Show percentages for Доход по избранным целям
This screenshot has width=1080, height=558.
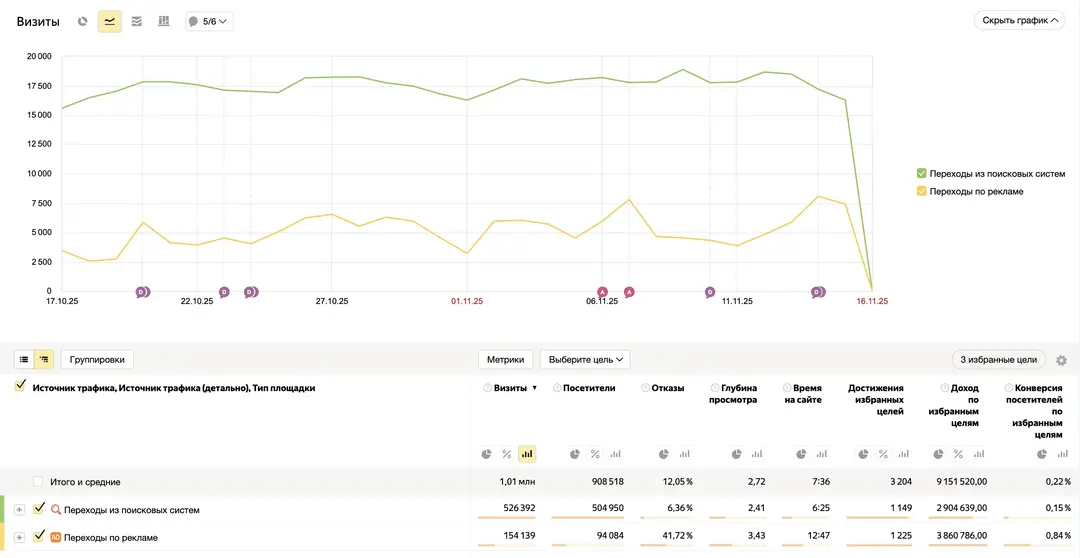[959, 454]
